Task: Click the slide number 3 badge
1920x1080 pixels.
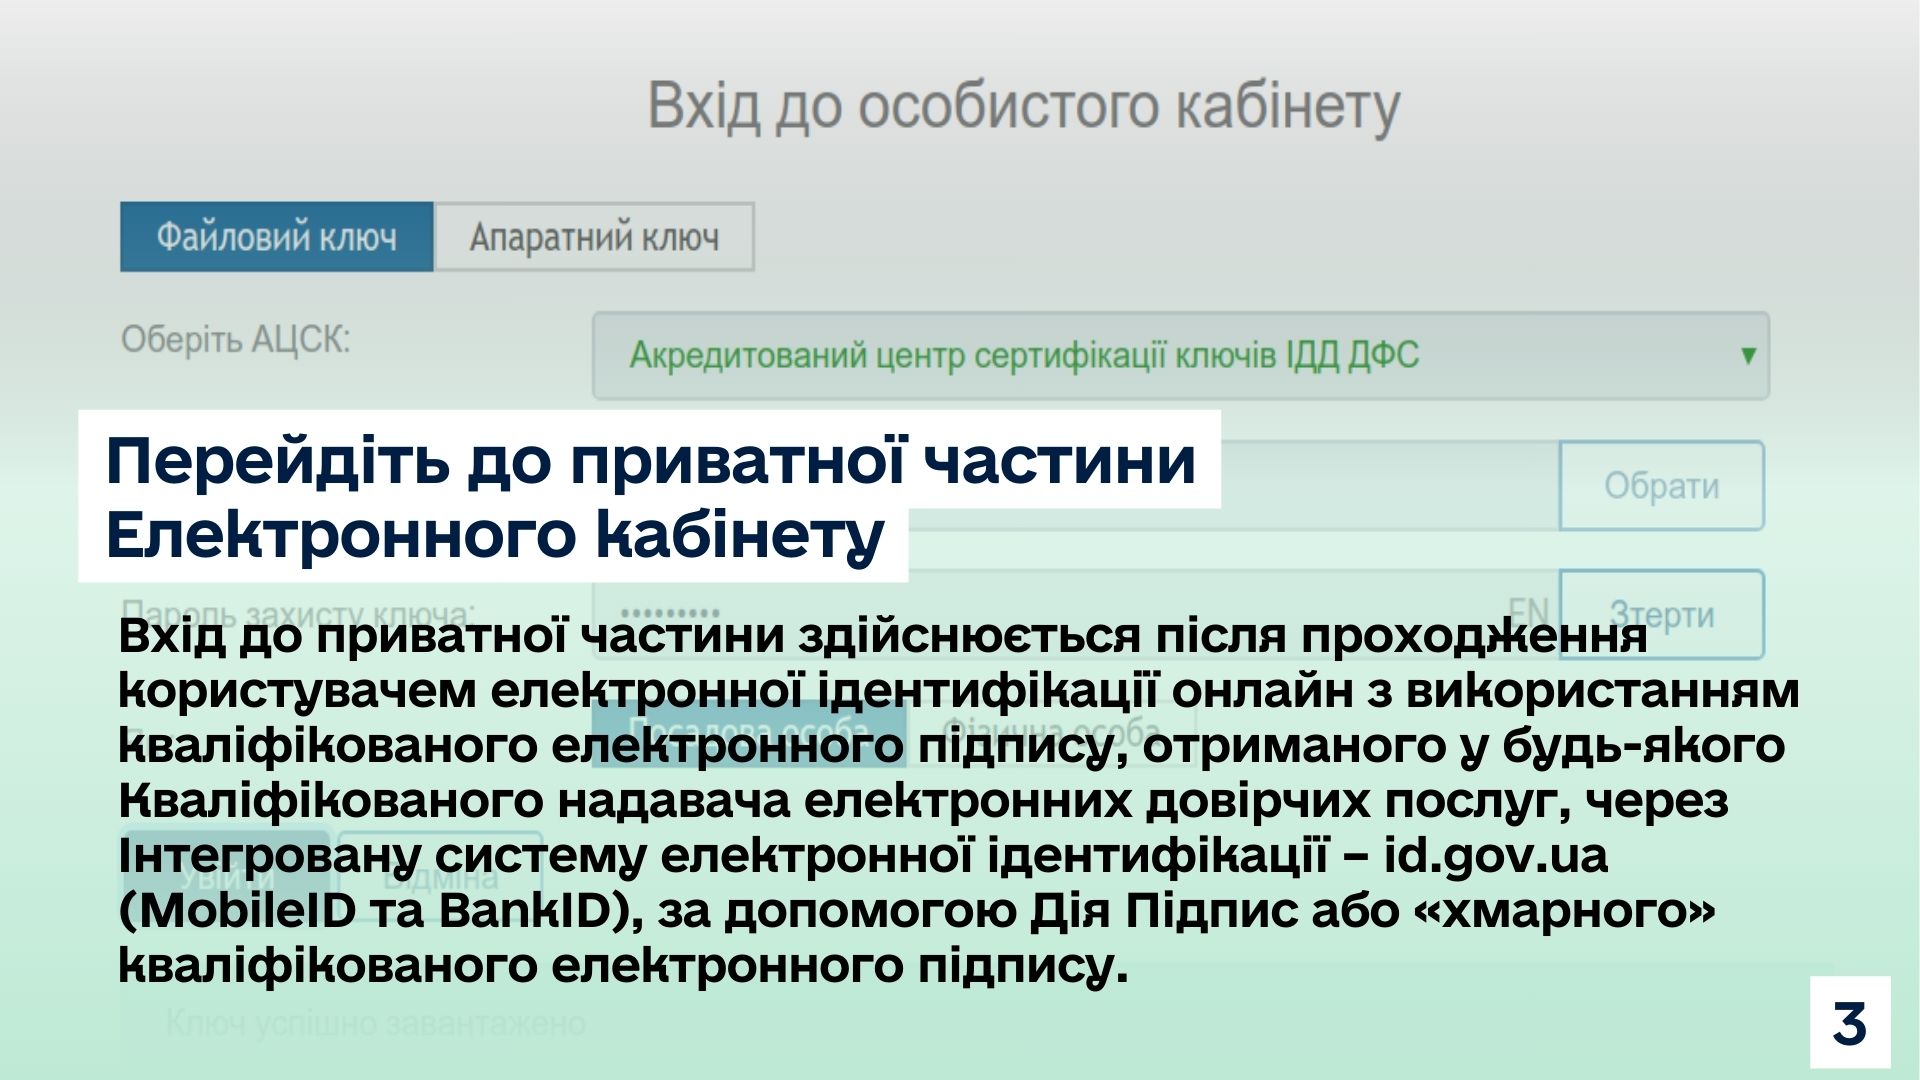Action: pos(1849,1023)
